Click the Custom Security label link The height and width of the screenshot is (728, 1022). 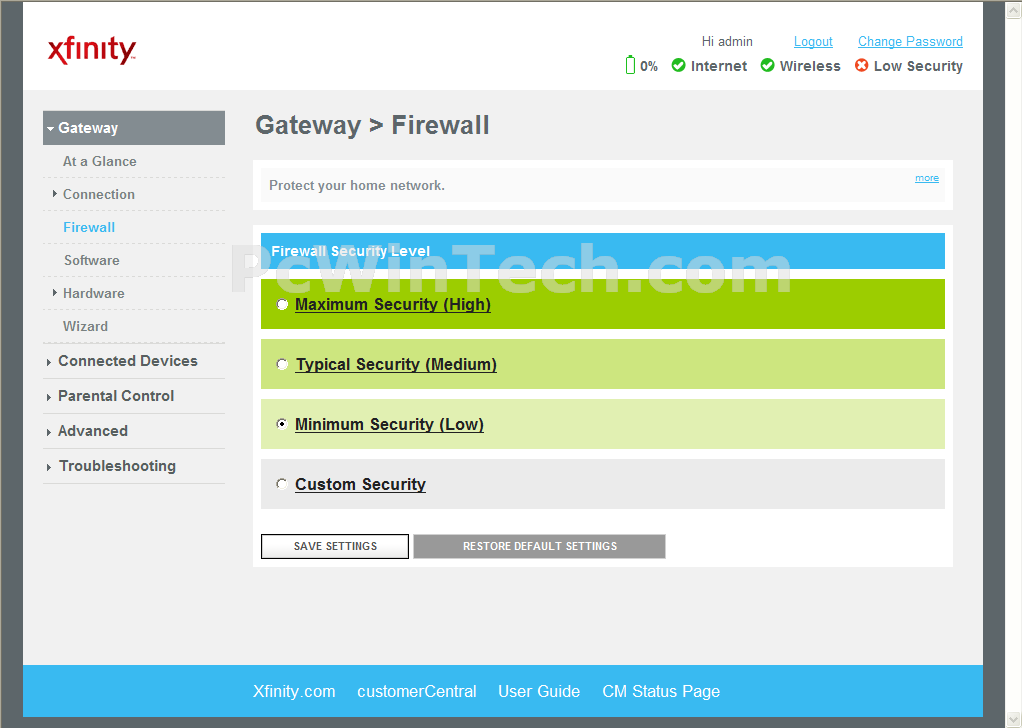tap(360, 484)
